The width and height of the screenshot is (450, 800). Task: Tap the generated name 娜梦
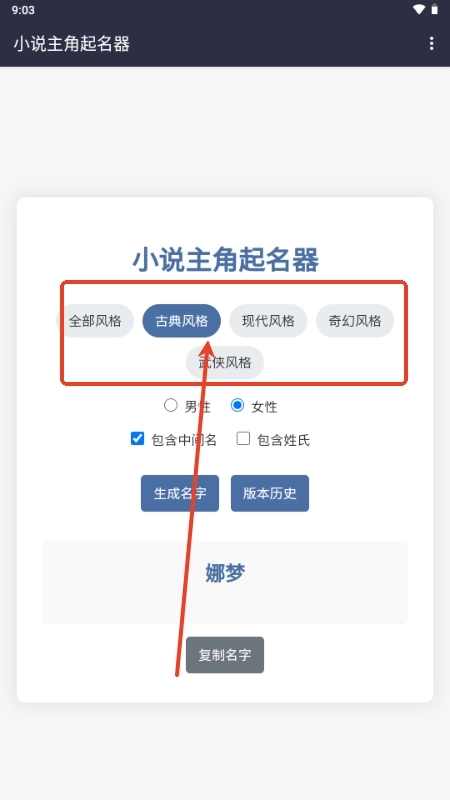[x=225, y=573]
